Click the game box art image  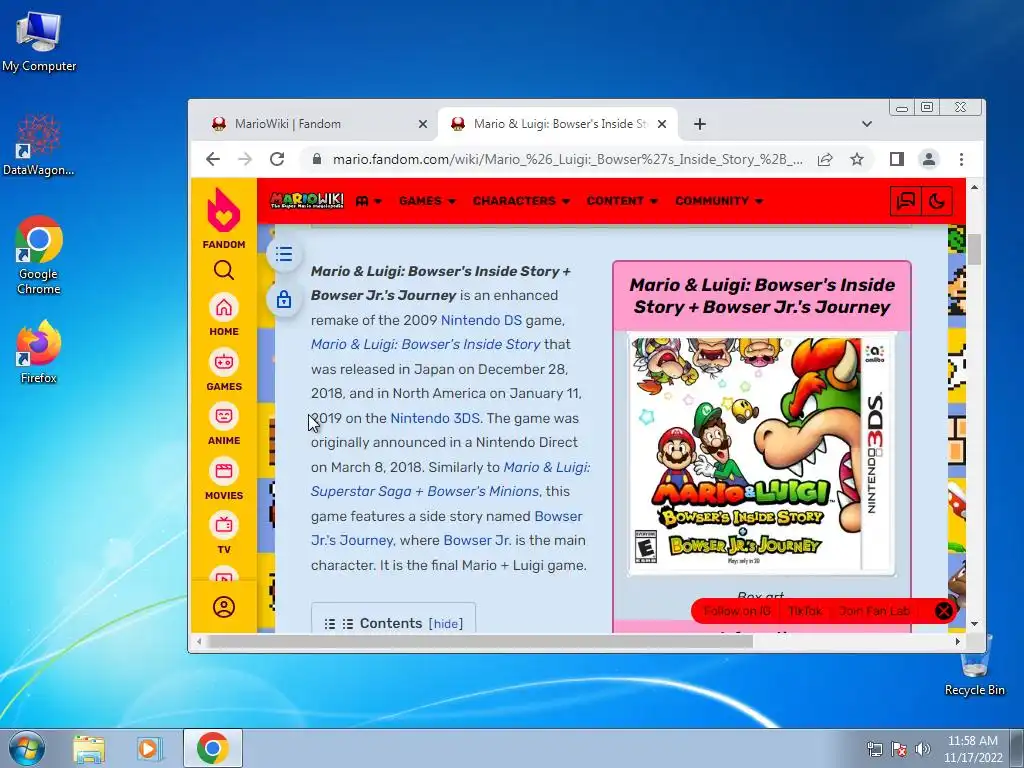click(x=761, y=455)
